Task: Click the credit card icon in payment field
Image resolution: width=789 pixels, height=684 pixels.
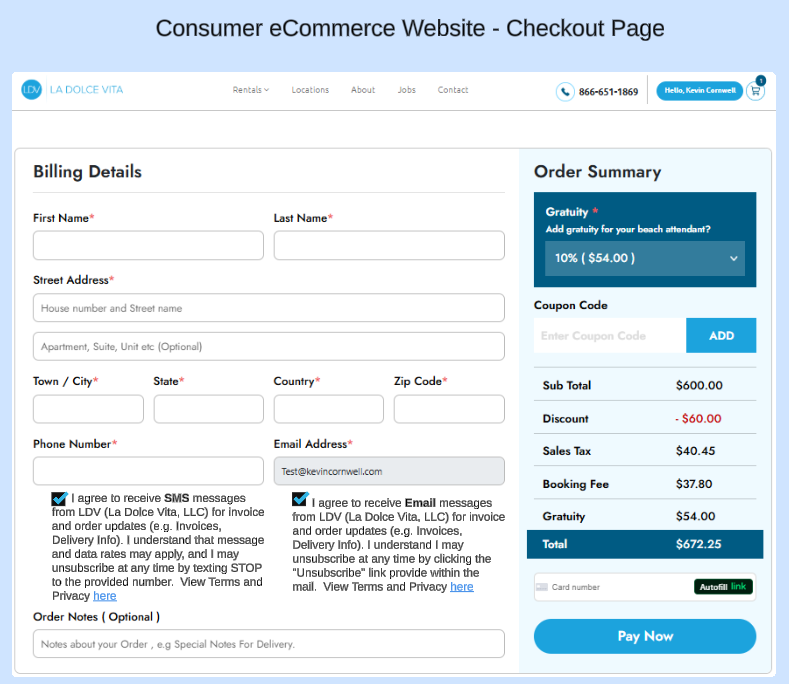Action: (542, 587)
